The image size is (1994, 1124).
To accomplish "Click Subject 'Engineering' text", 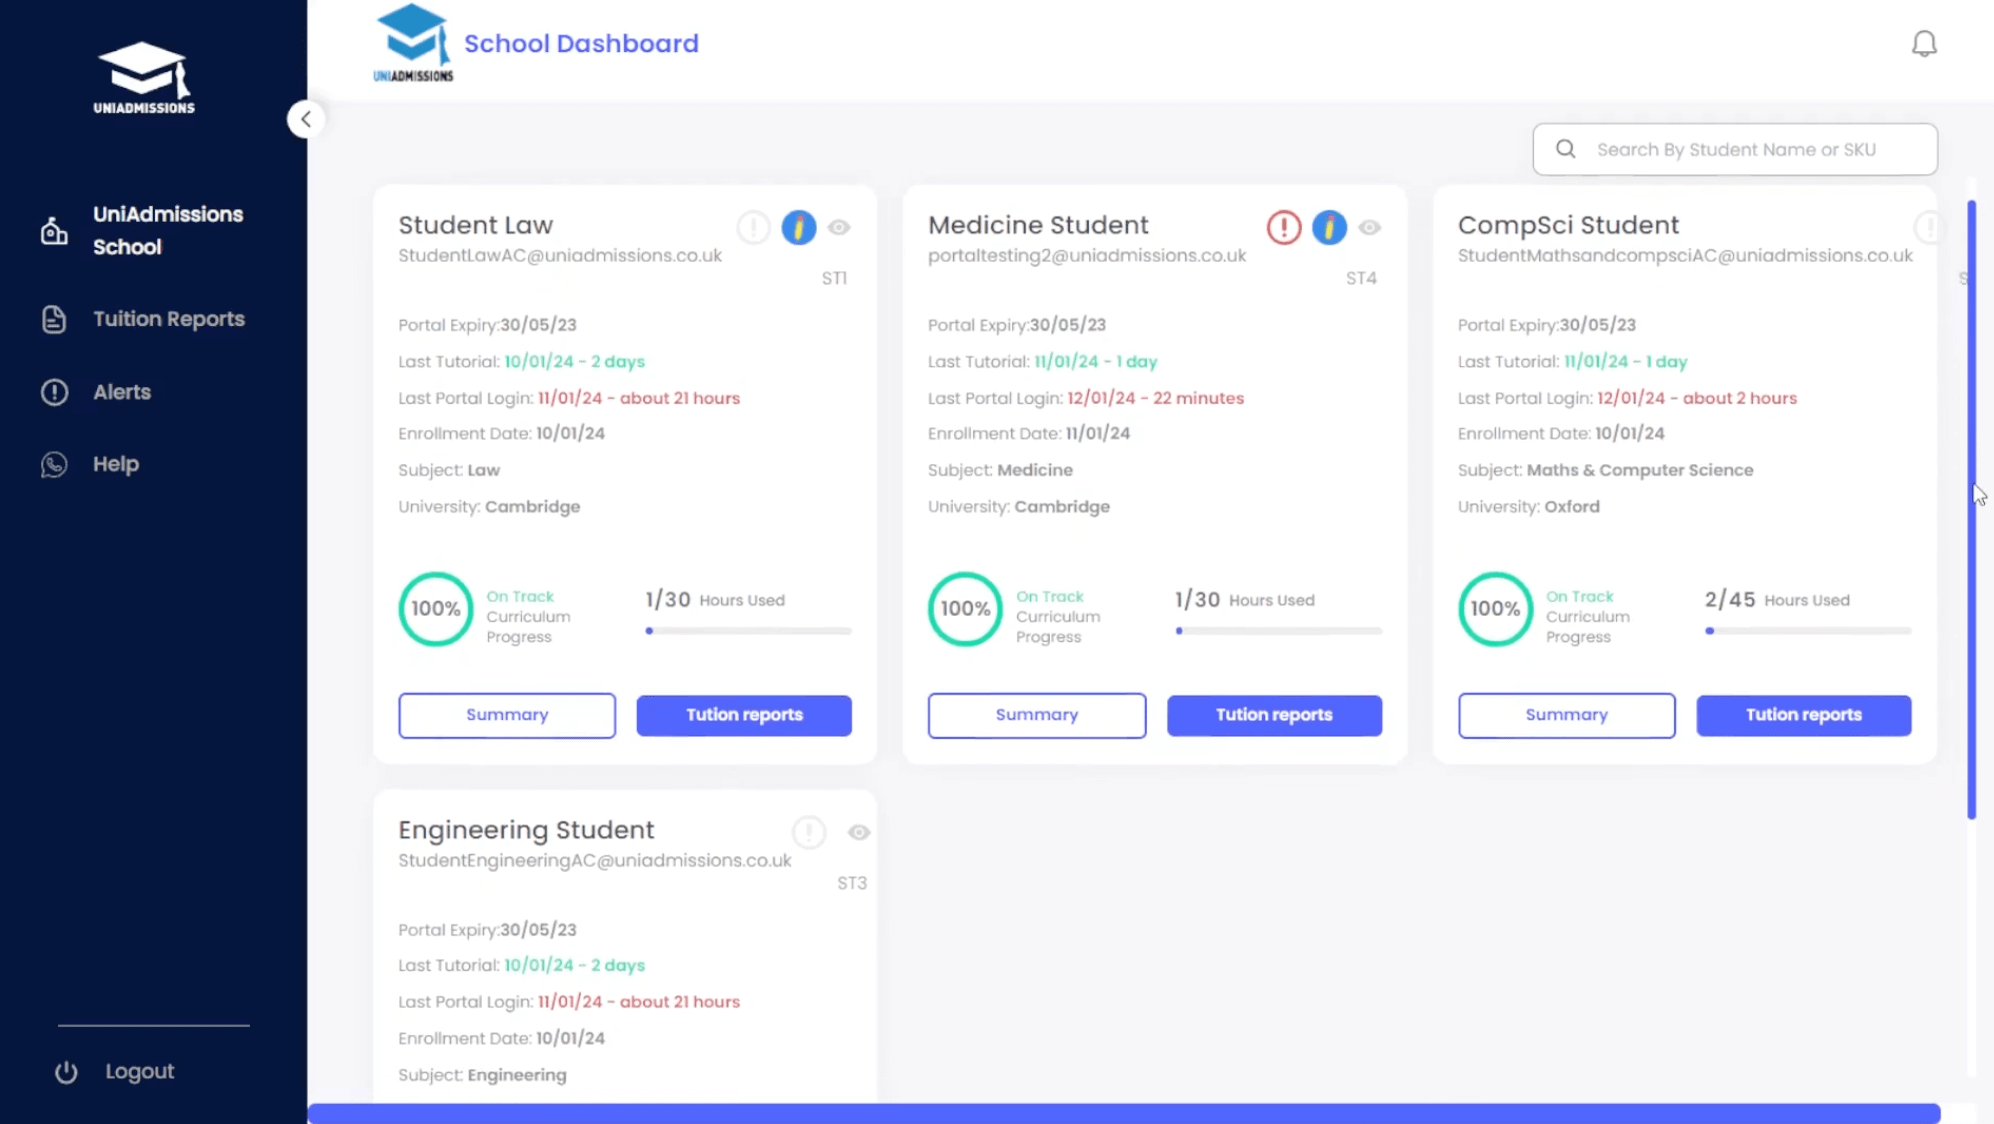I will click(x=517, y=1075).
